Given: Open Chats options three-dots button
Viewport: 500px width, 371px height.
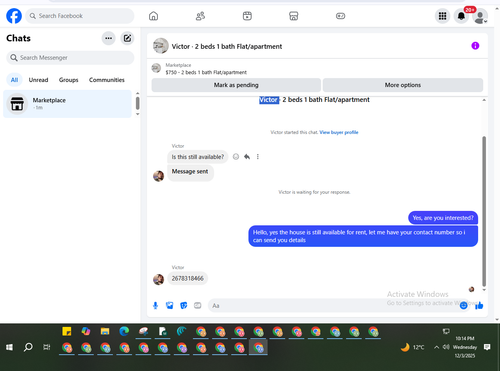Looking at the screenshot, I should pos(108,38).
